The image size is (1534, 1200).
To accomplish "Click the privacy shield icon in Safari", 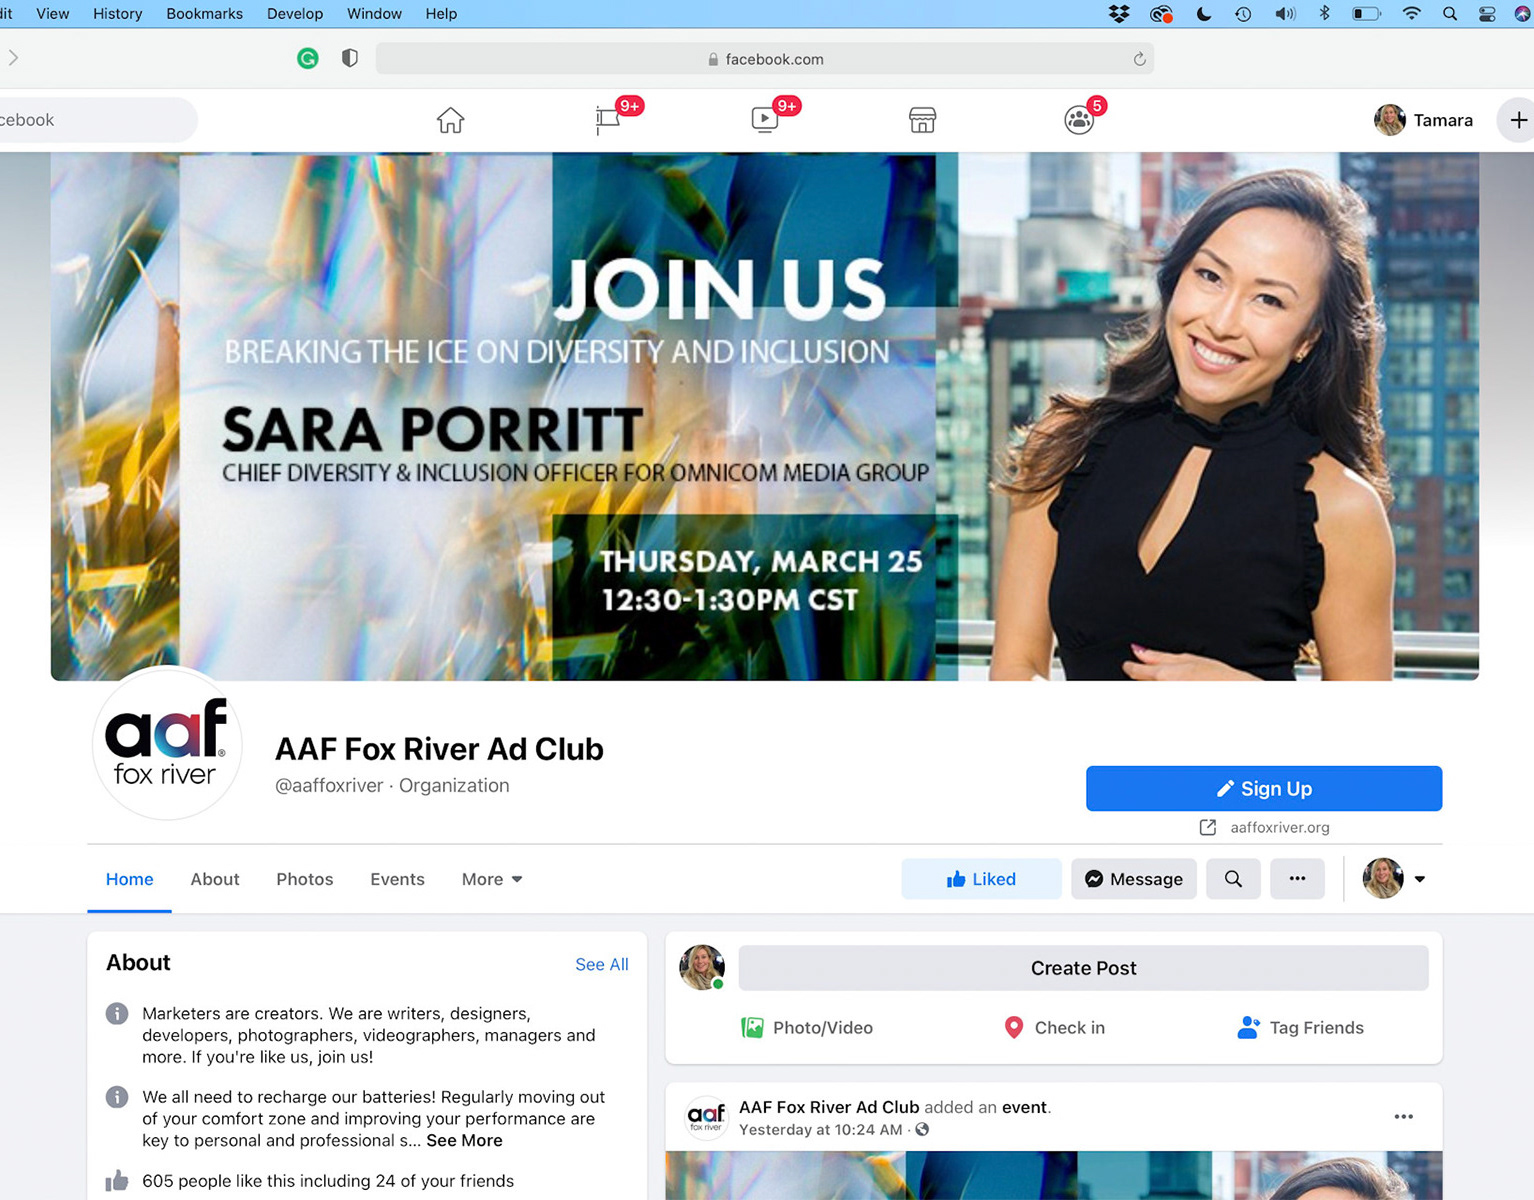I will pos(350,59).
